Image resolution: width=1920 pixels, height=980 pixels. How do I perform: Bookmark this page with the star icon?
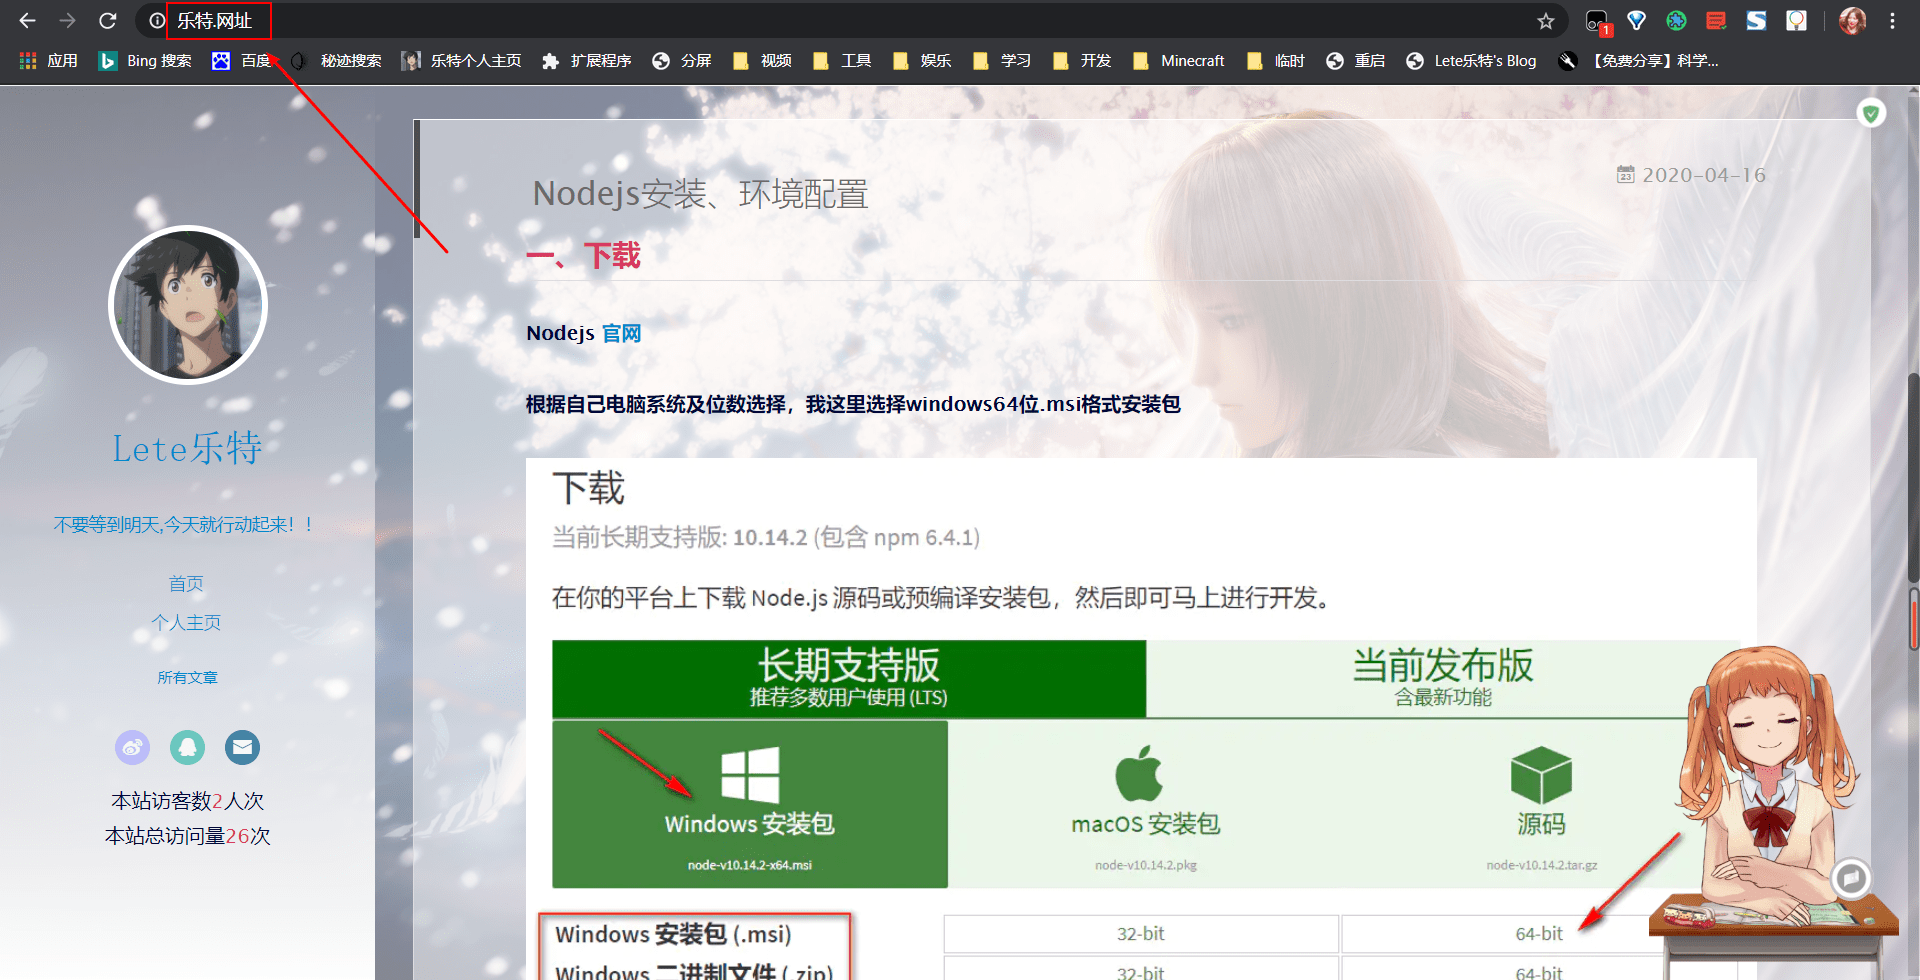1546,21
